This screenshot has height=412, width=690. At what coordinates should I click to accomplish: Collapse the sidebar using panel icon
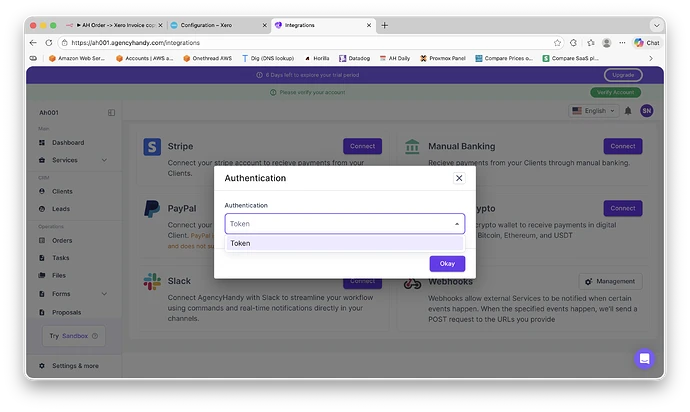pos(111,113)
